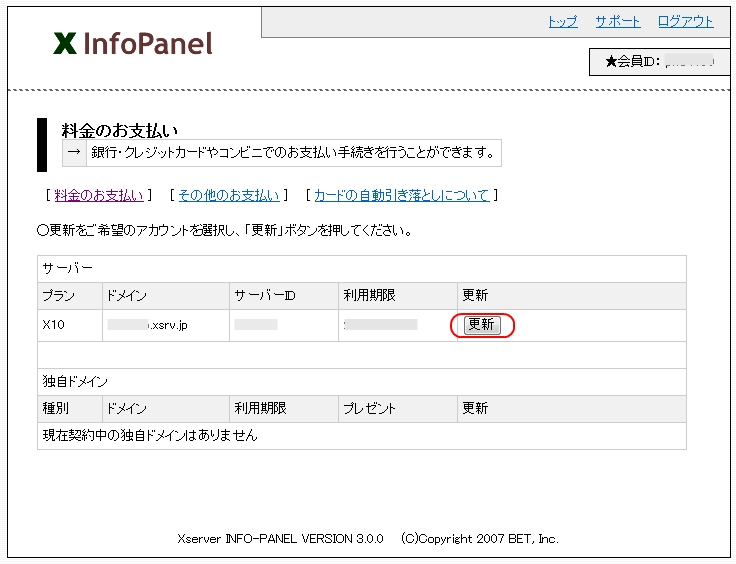
Task: Click the 種別 column header
Action: [x=56, y=409]
